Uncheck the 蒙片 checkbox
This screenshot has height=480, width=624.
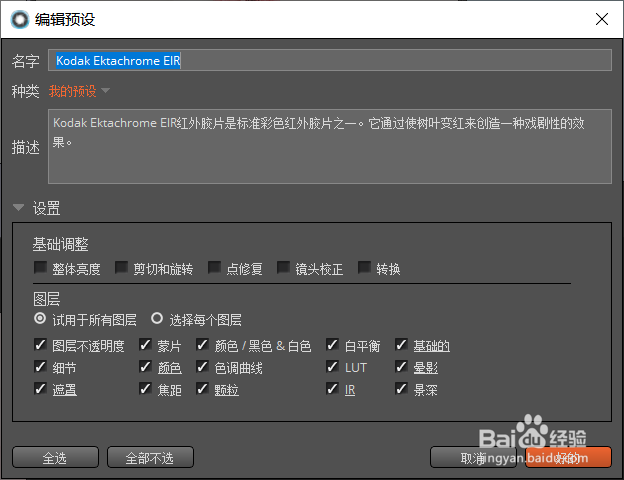(x=145, y=345)
